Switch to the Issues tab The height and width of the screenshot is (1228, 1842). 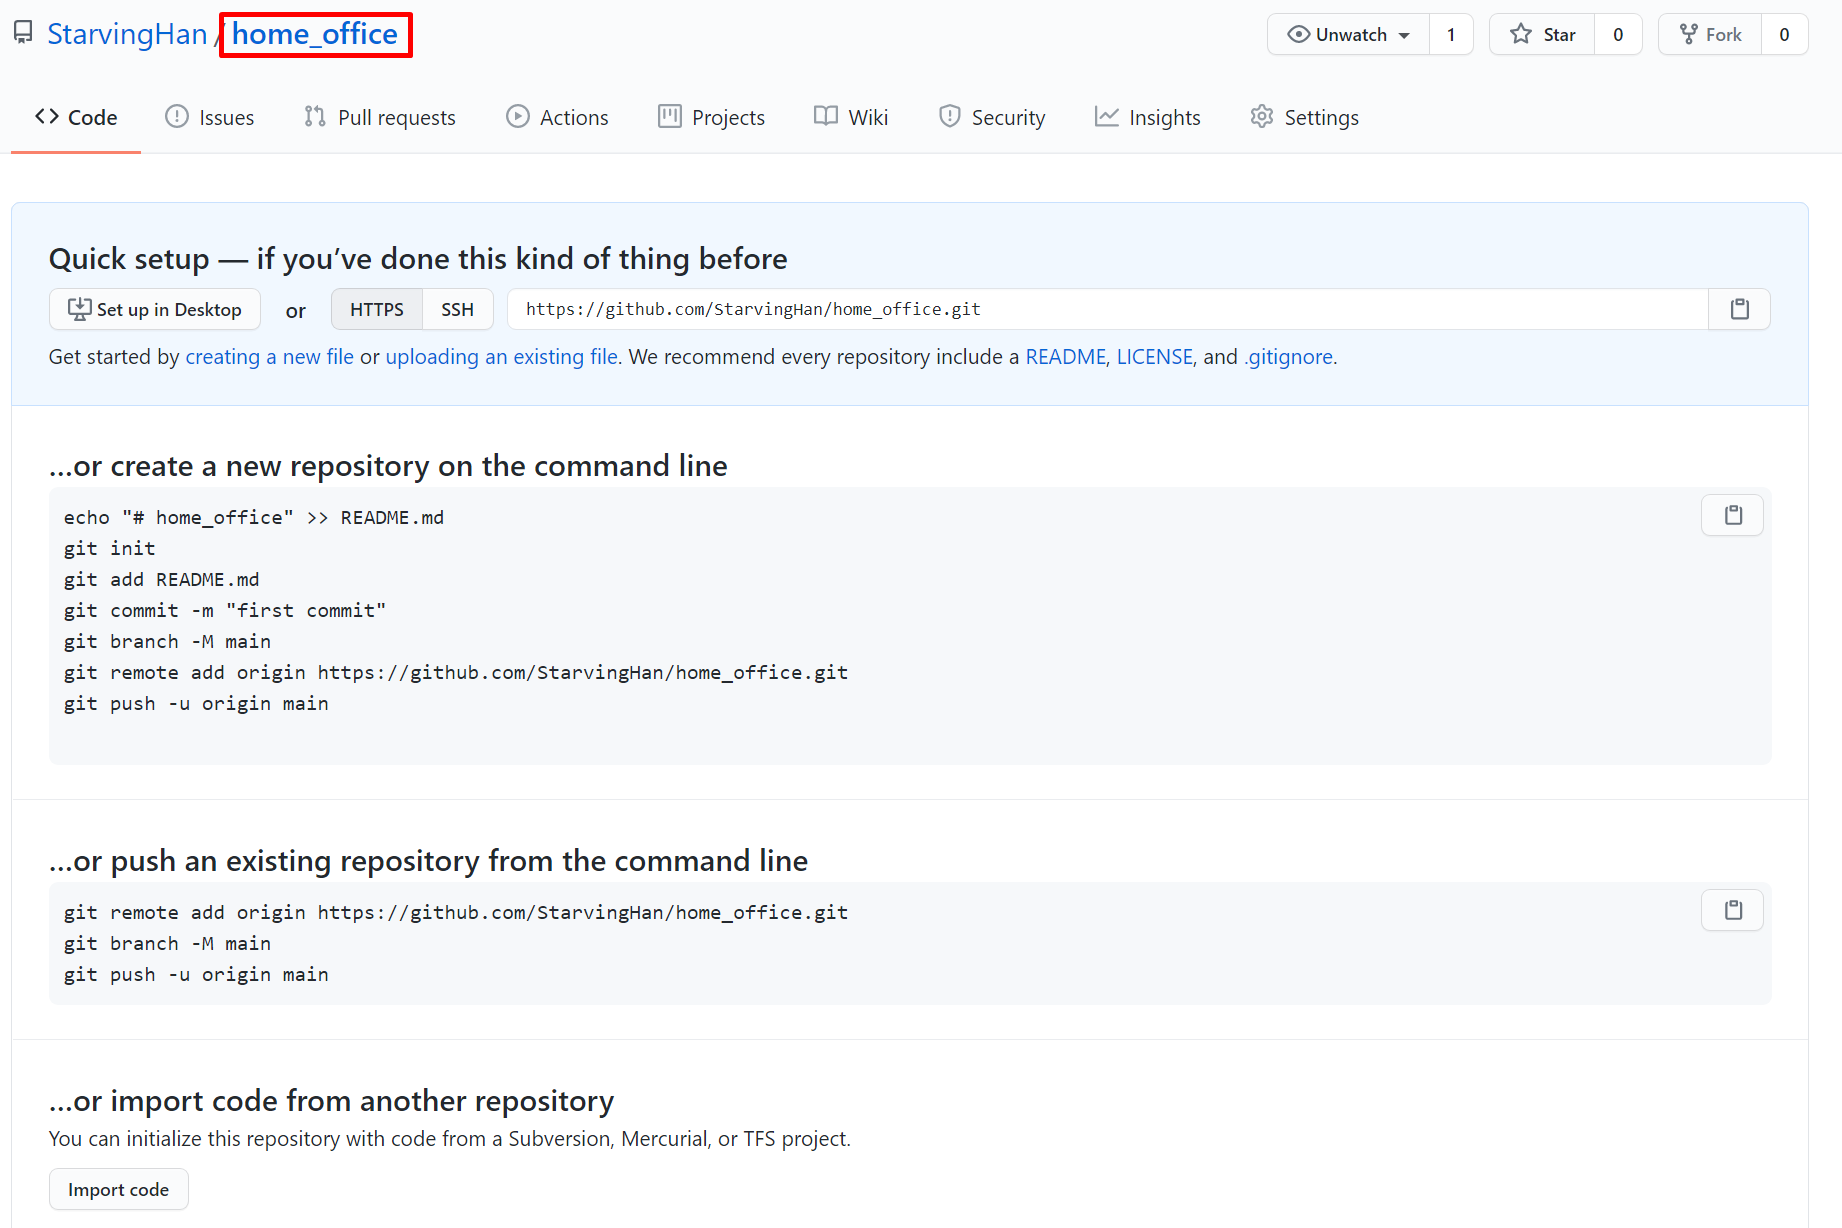click(x=210, y=117)
